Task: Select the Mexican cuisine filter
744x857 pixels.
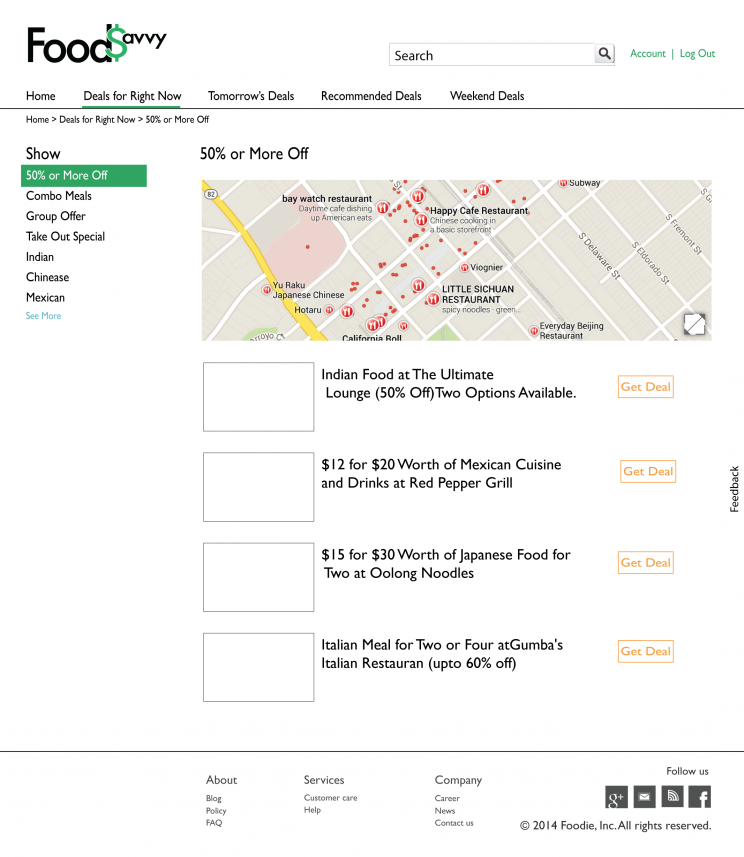Action: [x=45, y=297]
